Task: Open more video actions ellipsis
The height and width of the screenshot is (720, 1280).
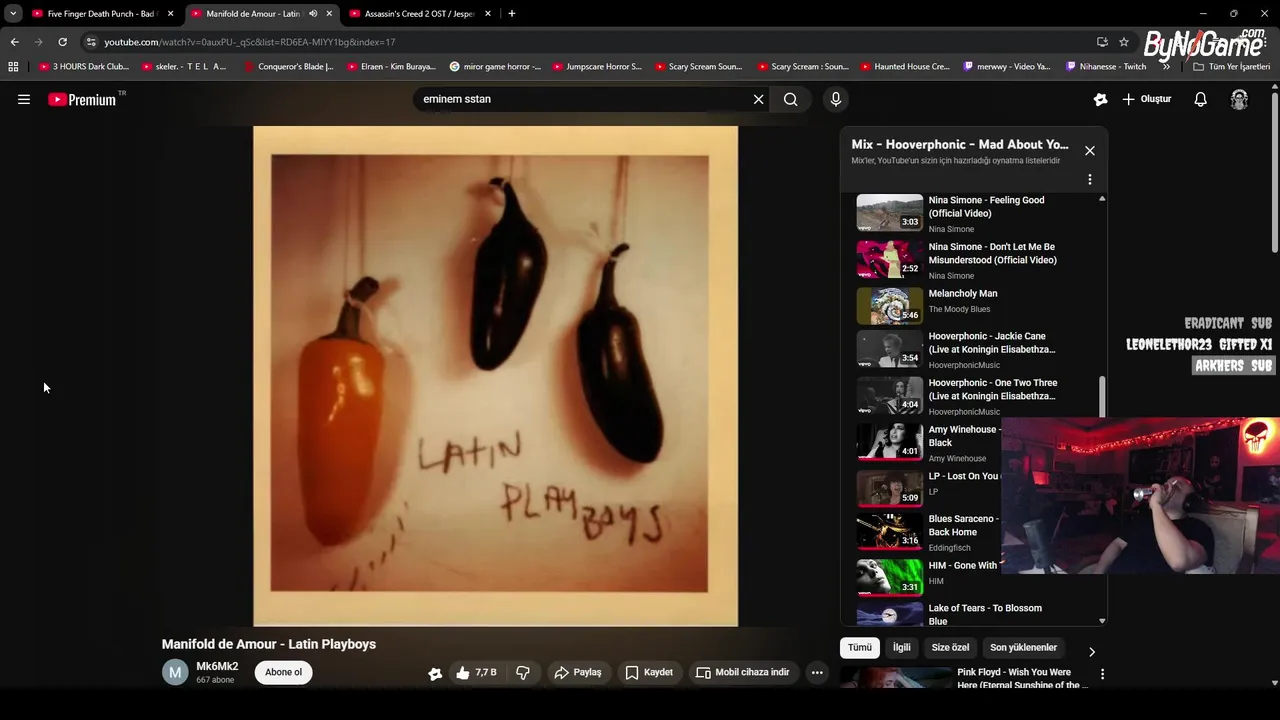Action: 817,673
